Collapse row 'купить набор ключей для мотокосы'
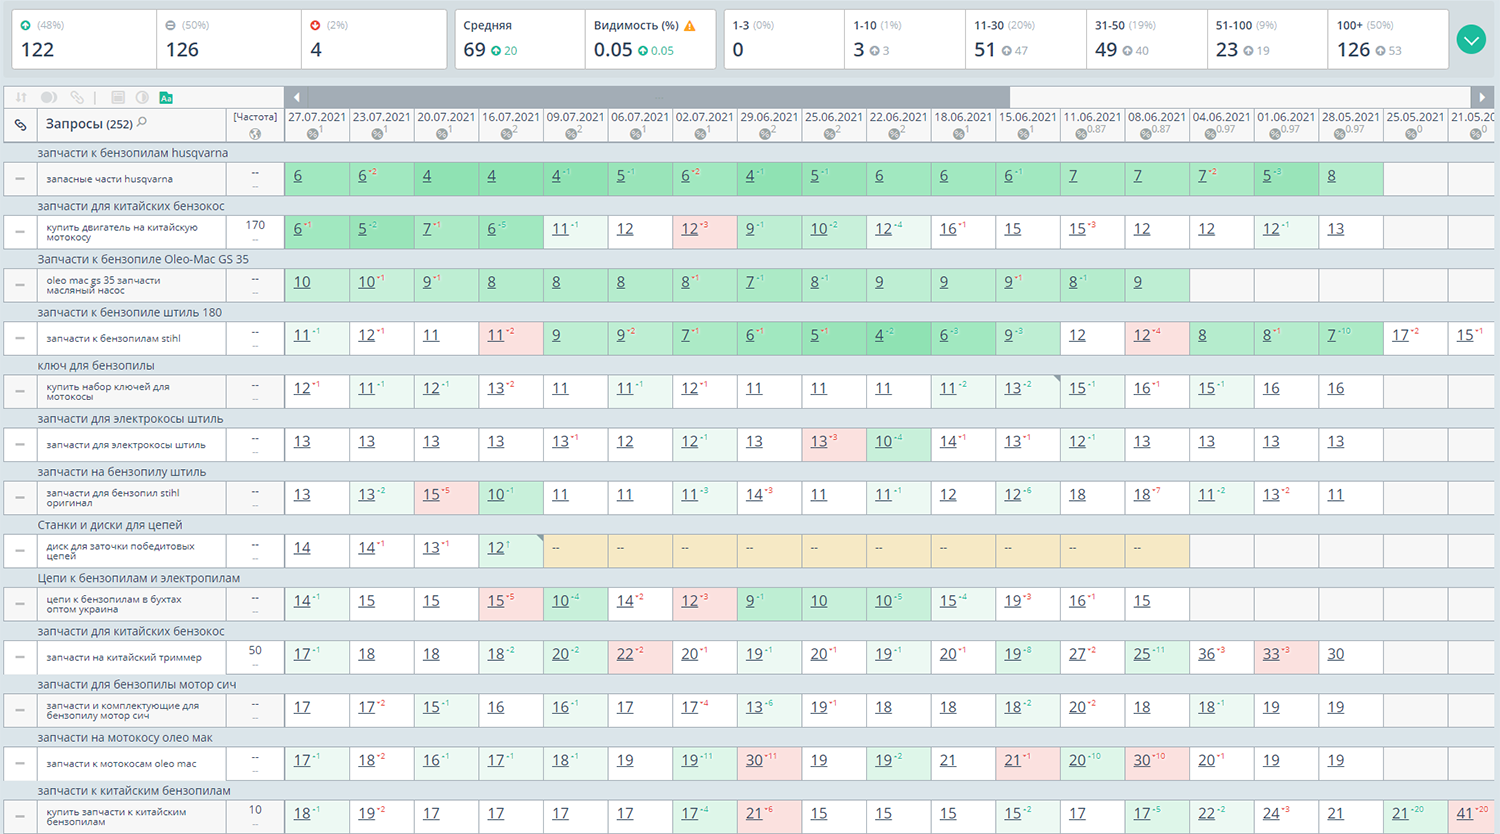 (x=20, y=391)
